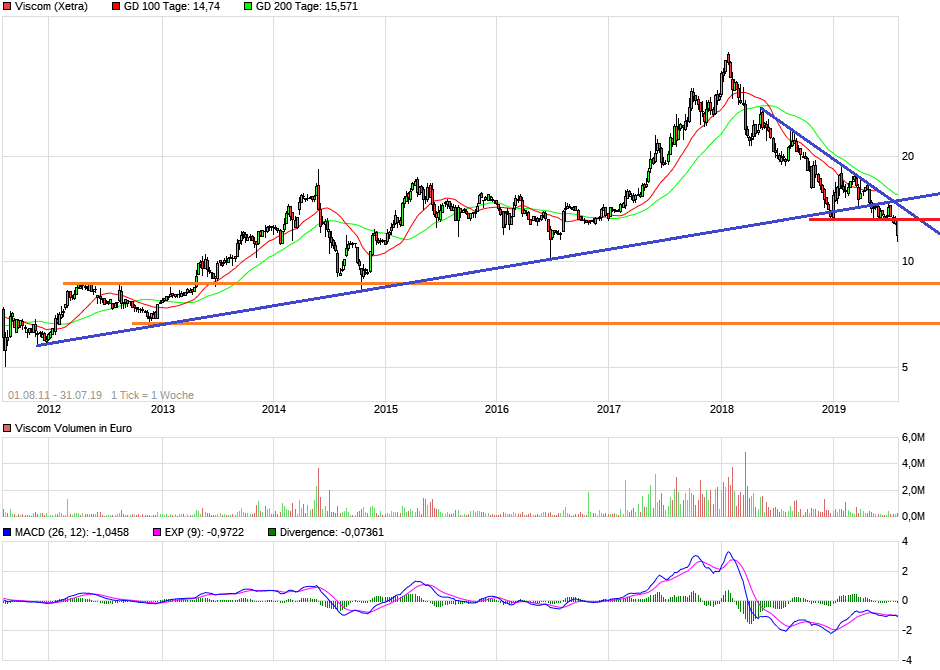940x670 pixels.
Task: Click the 2015 year label on the time axis
Action: click(x=386, y=409)
